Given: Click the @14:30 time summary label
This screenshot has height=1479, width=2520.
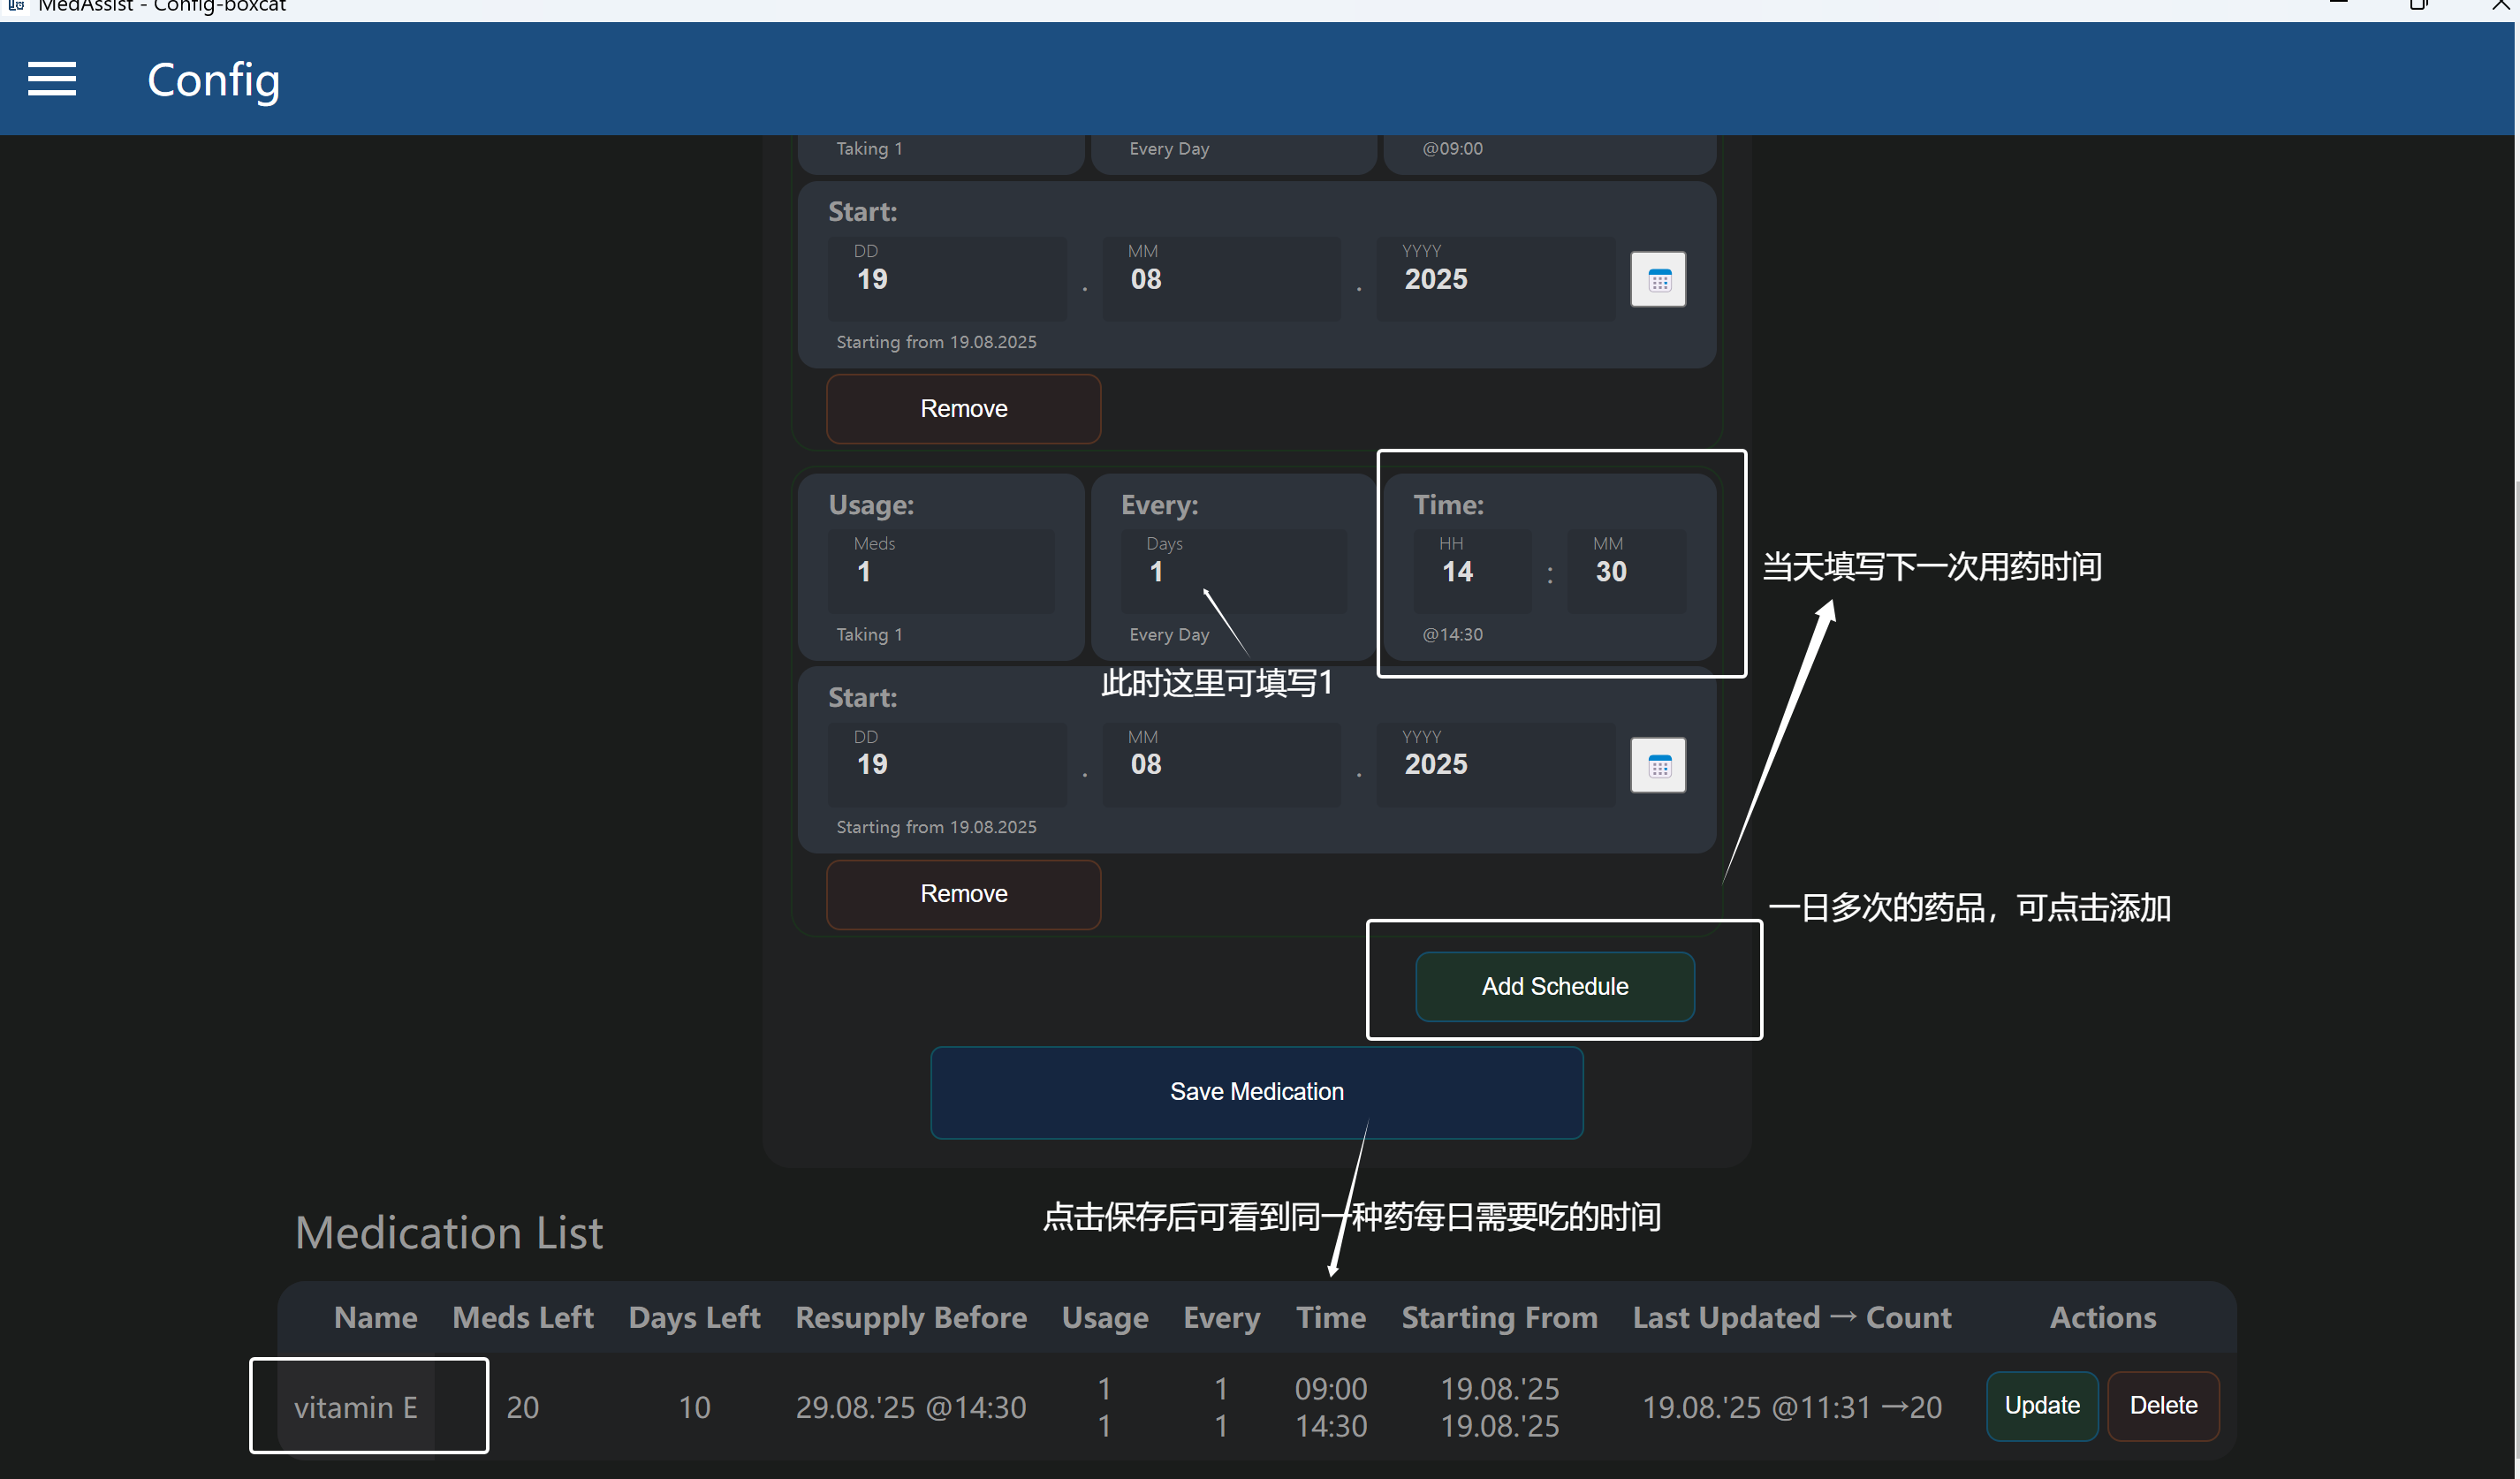Looking at the screenshot, I should [x=1452, y=634].
